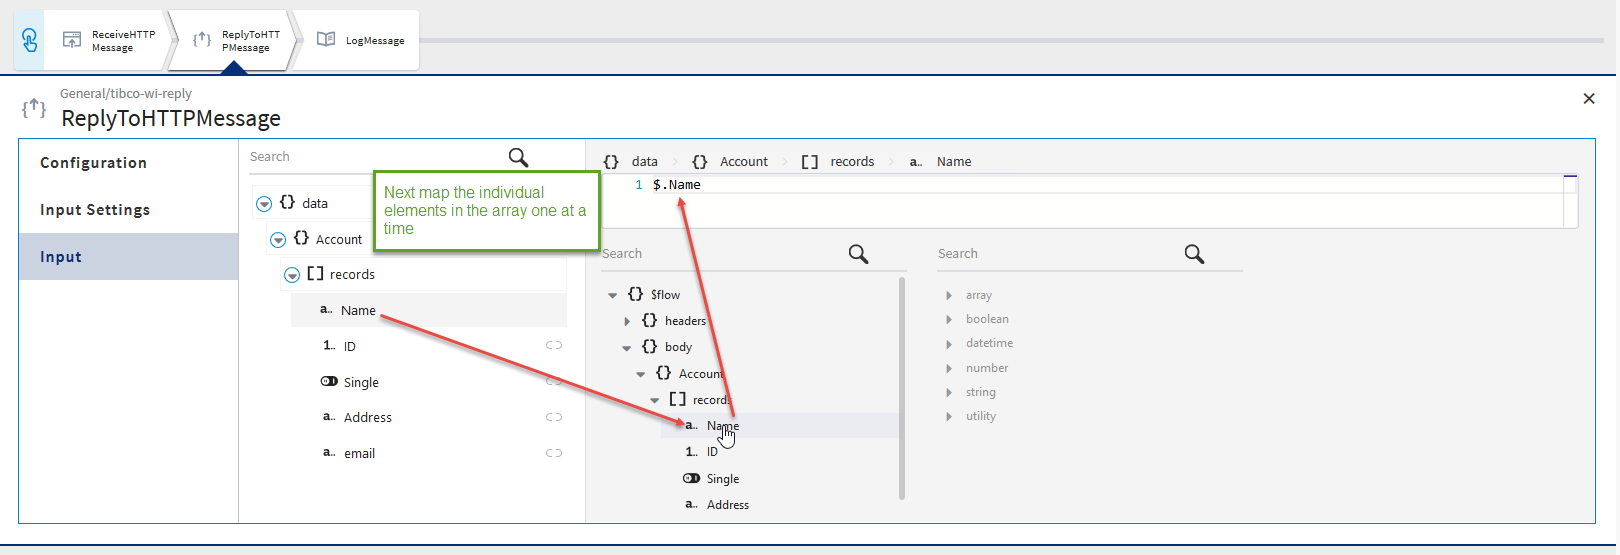Open the Input tab
This screenshot has height=555, width=1620.
tap(128, 257)
